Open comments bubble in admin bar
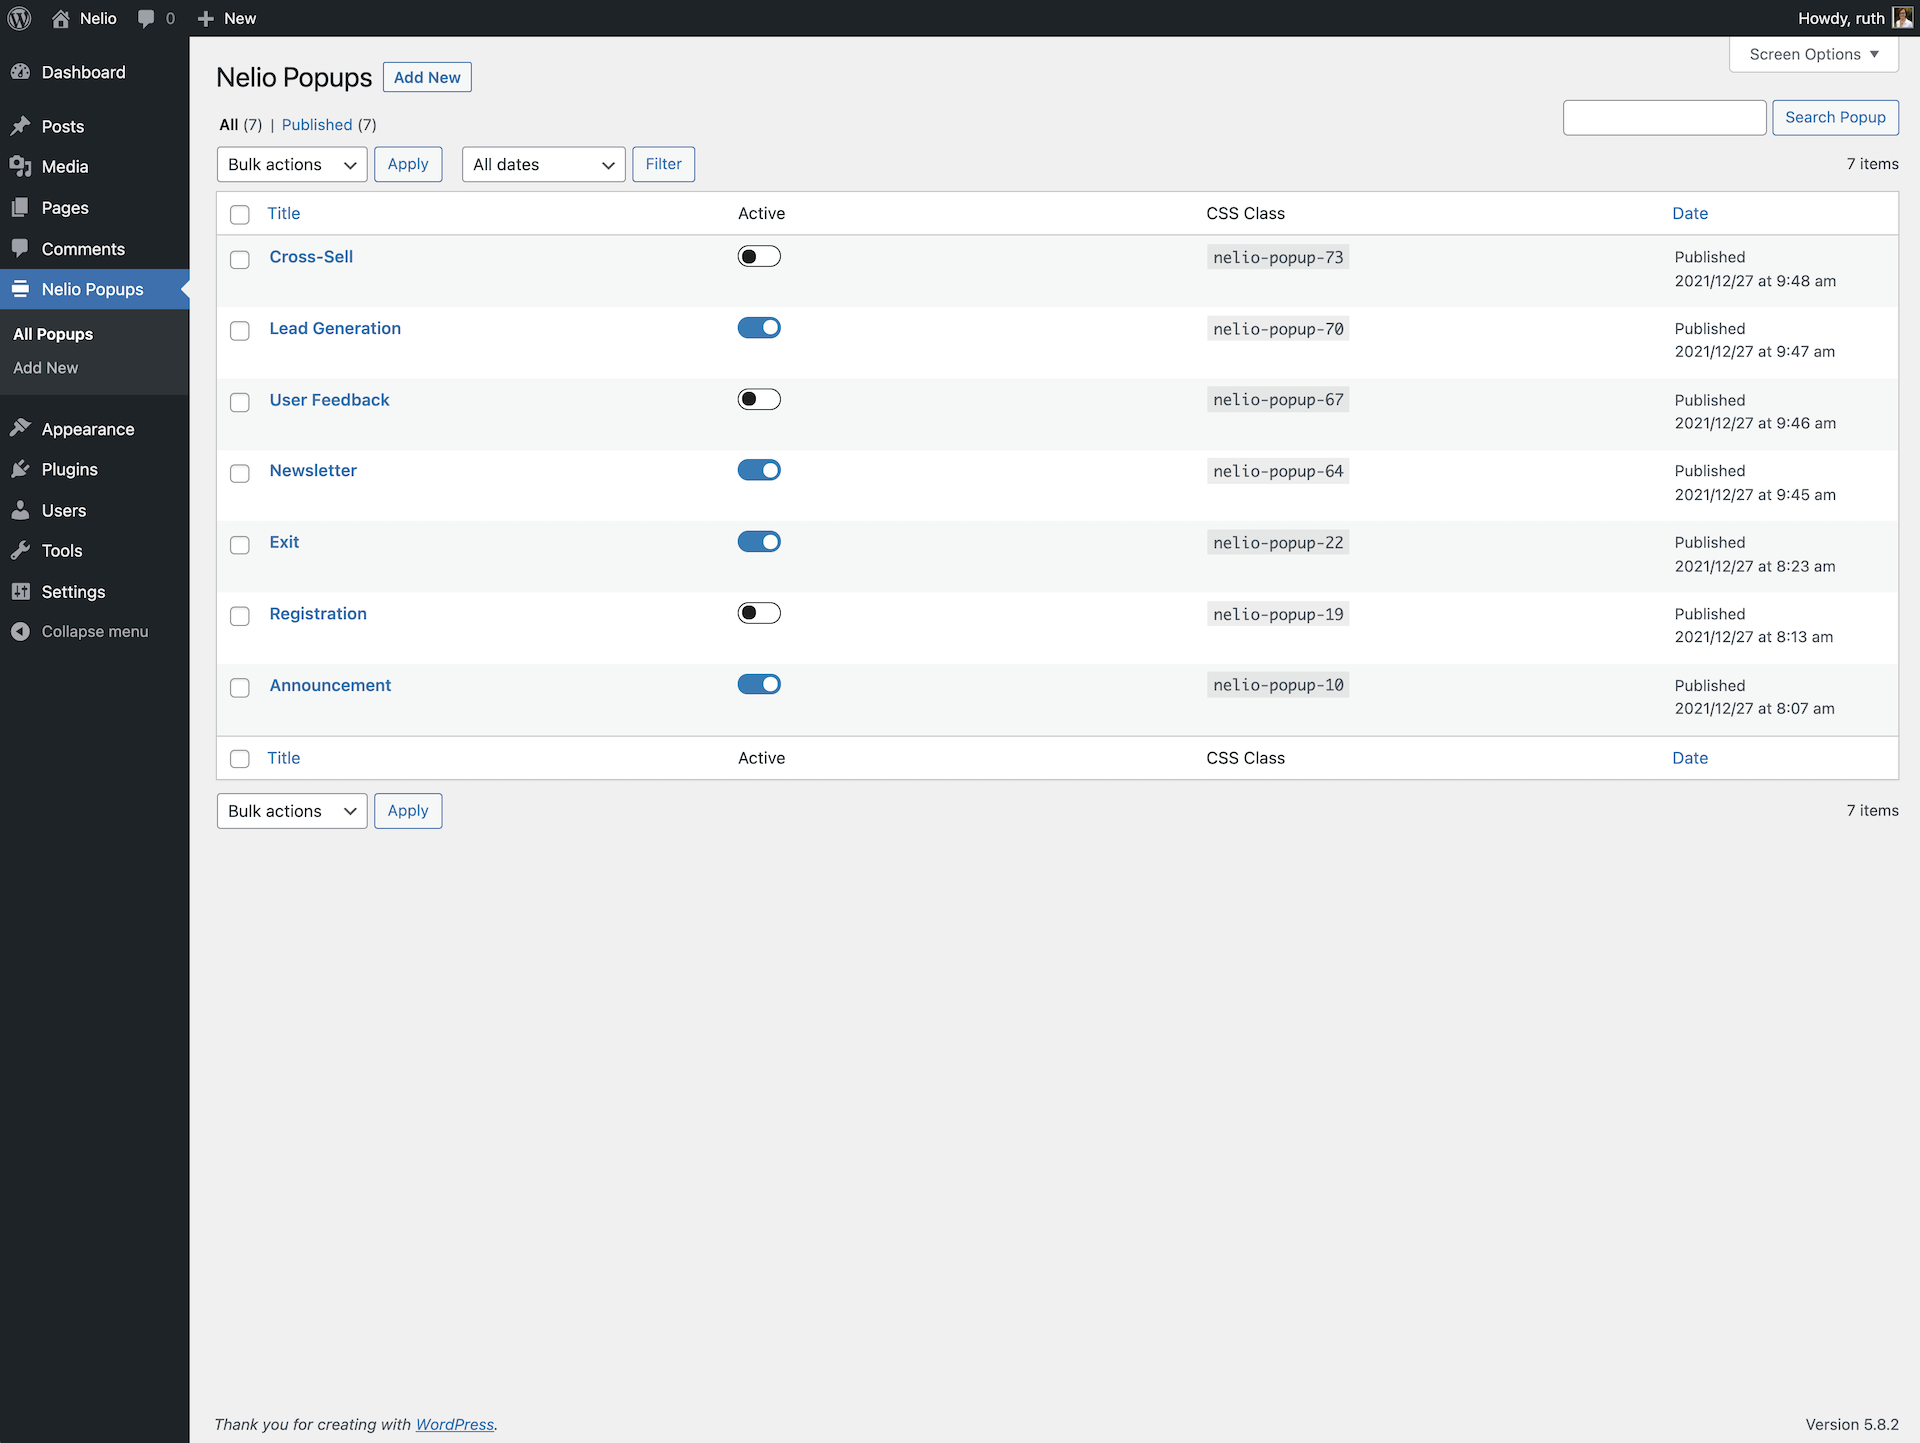This screenshot has width=1920, height=1443. pos(146,19)
